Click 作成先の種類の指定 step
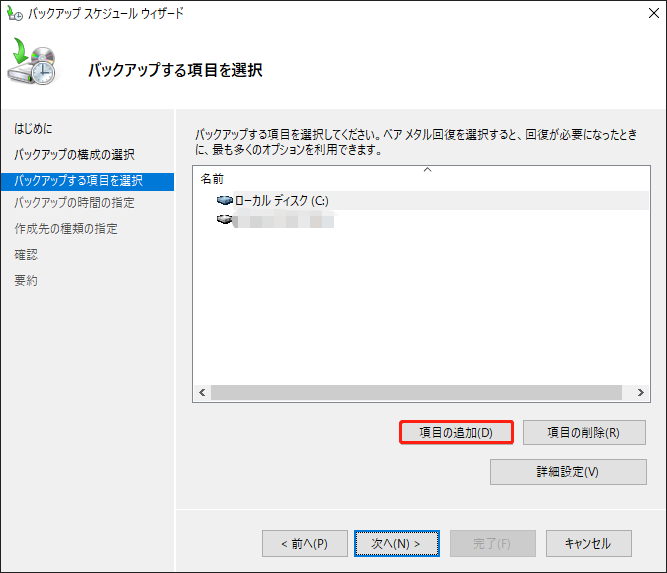 tap(66, 229)
